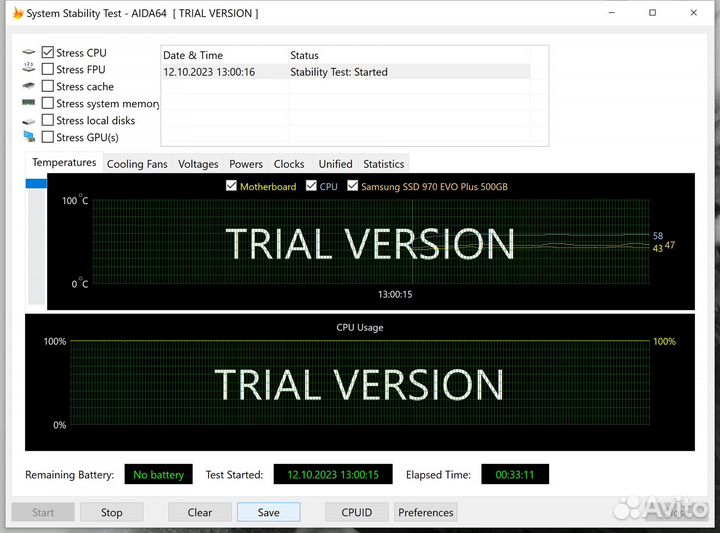720x533 pixels.
Task: Uncheck the Stress CPU checkbox
Action: click(x=48, y=52)
